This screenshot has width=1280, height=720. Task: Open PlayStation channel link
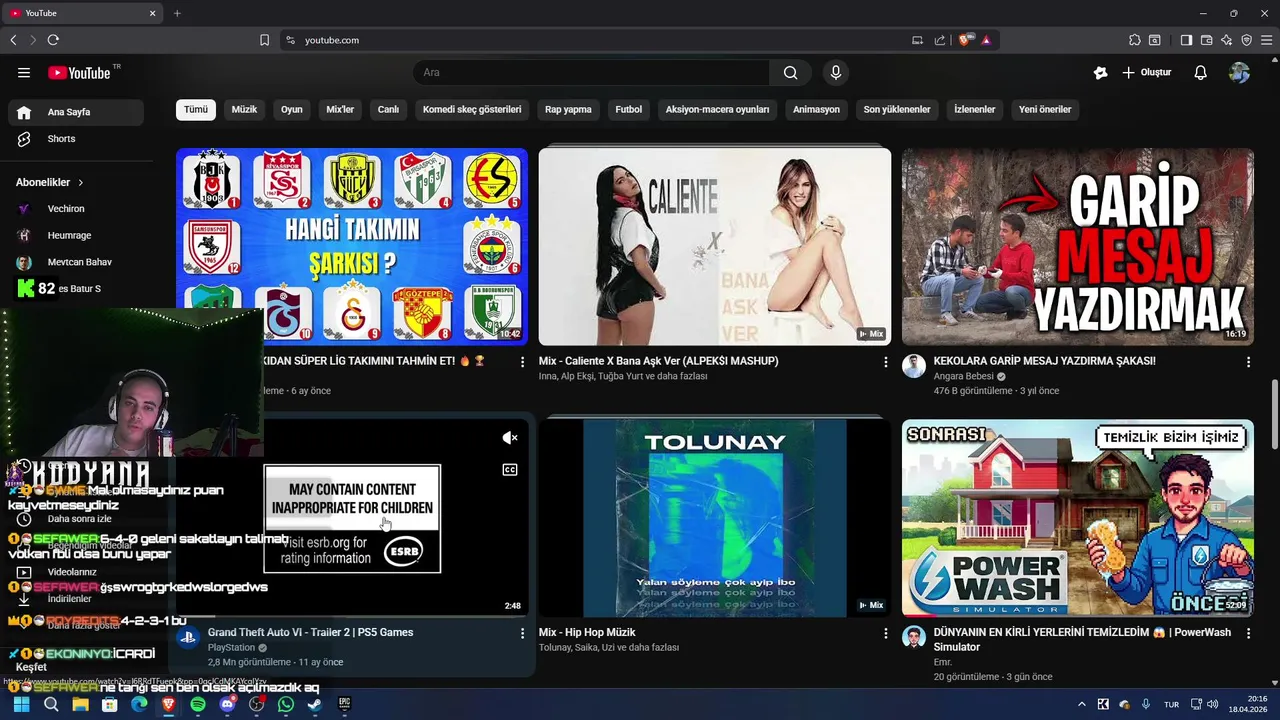point(232,648)
